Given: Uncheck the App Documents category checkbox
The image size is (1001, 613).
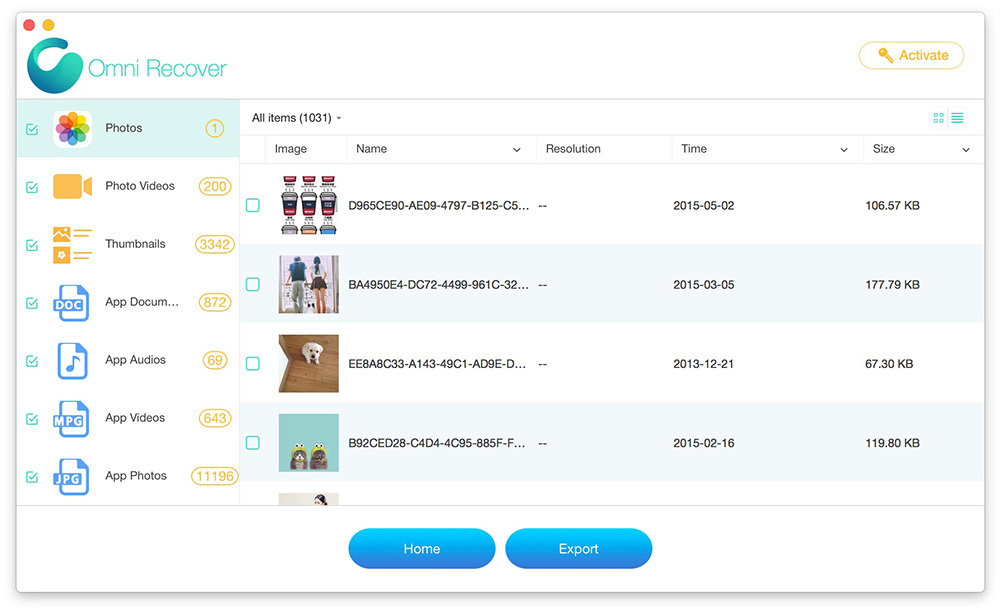Looking at the screenshot, I should point(32,303).
